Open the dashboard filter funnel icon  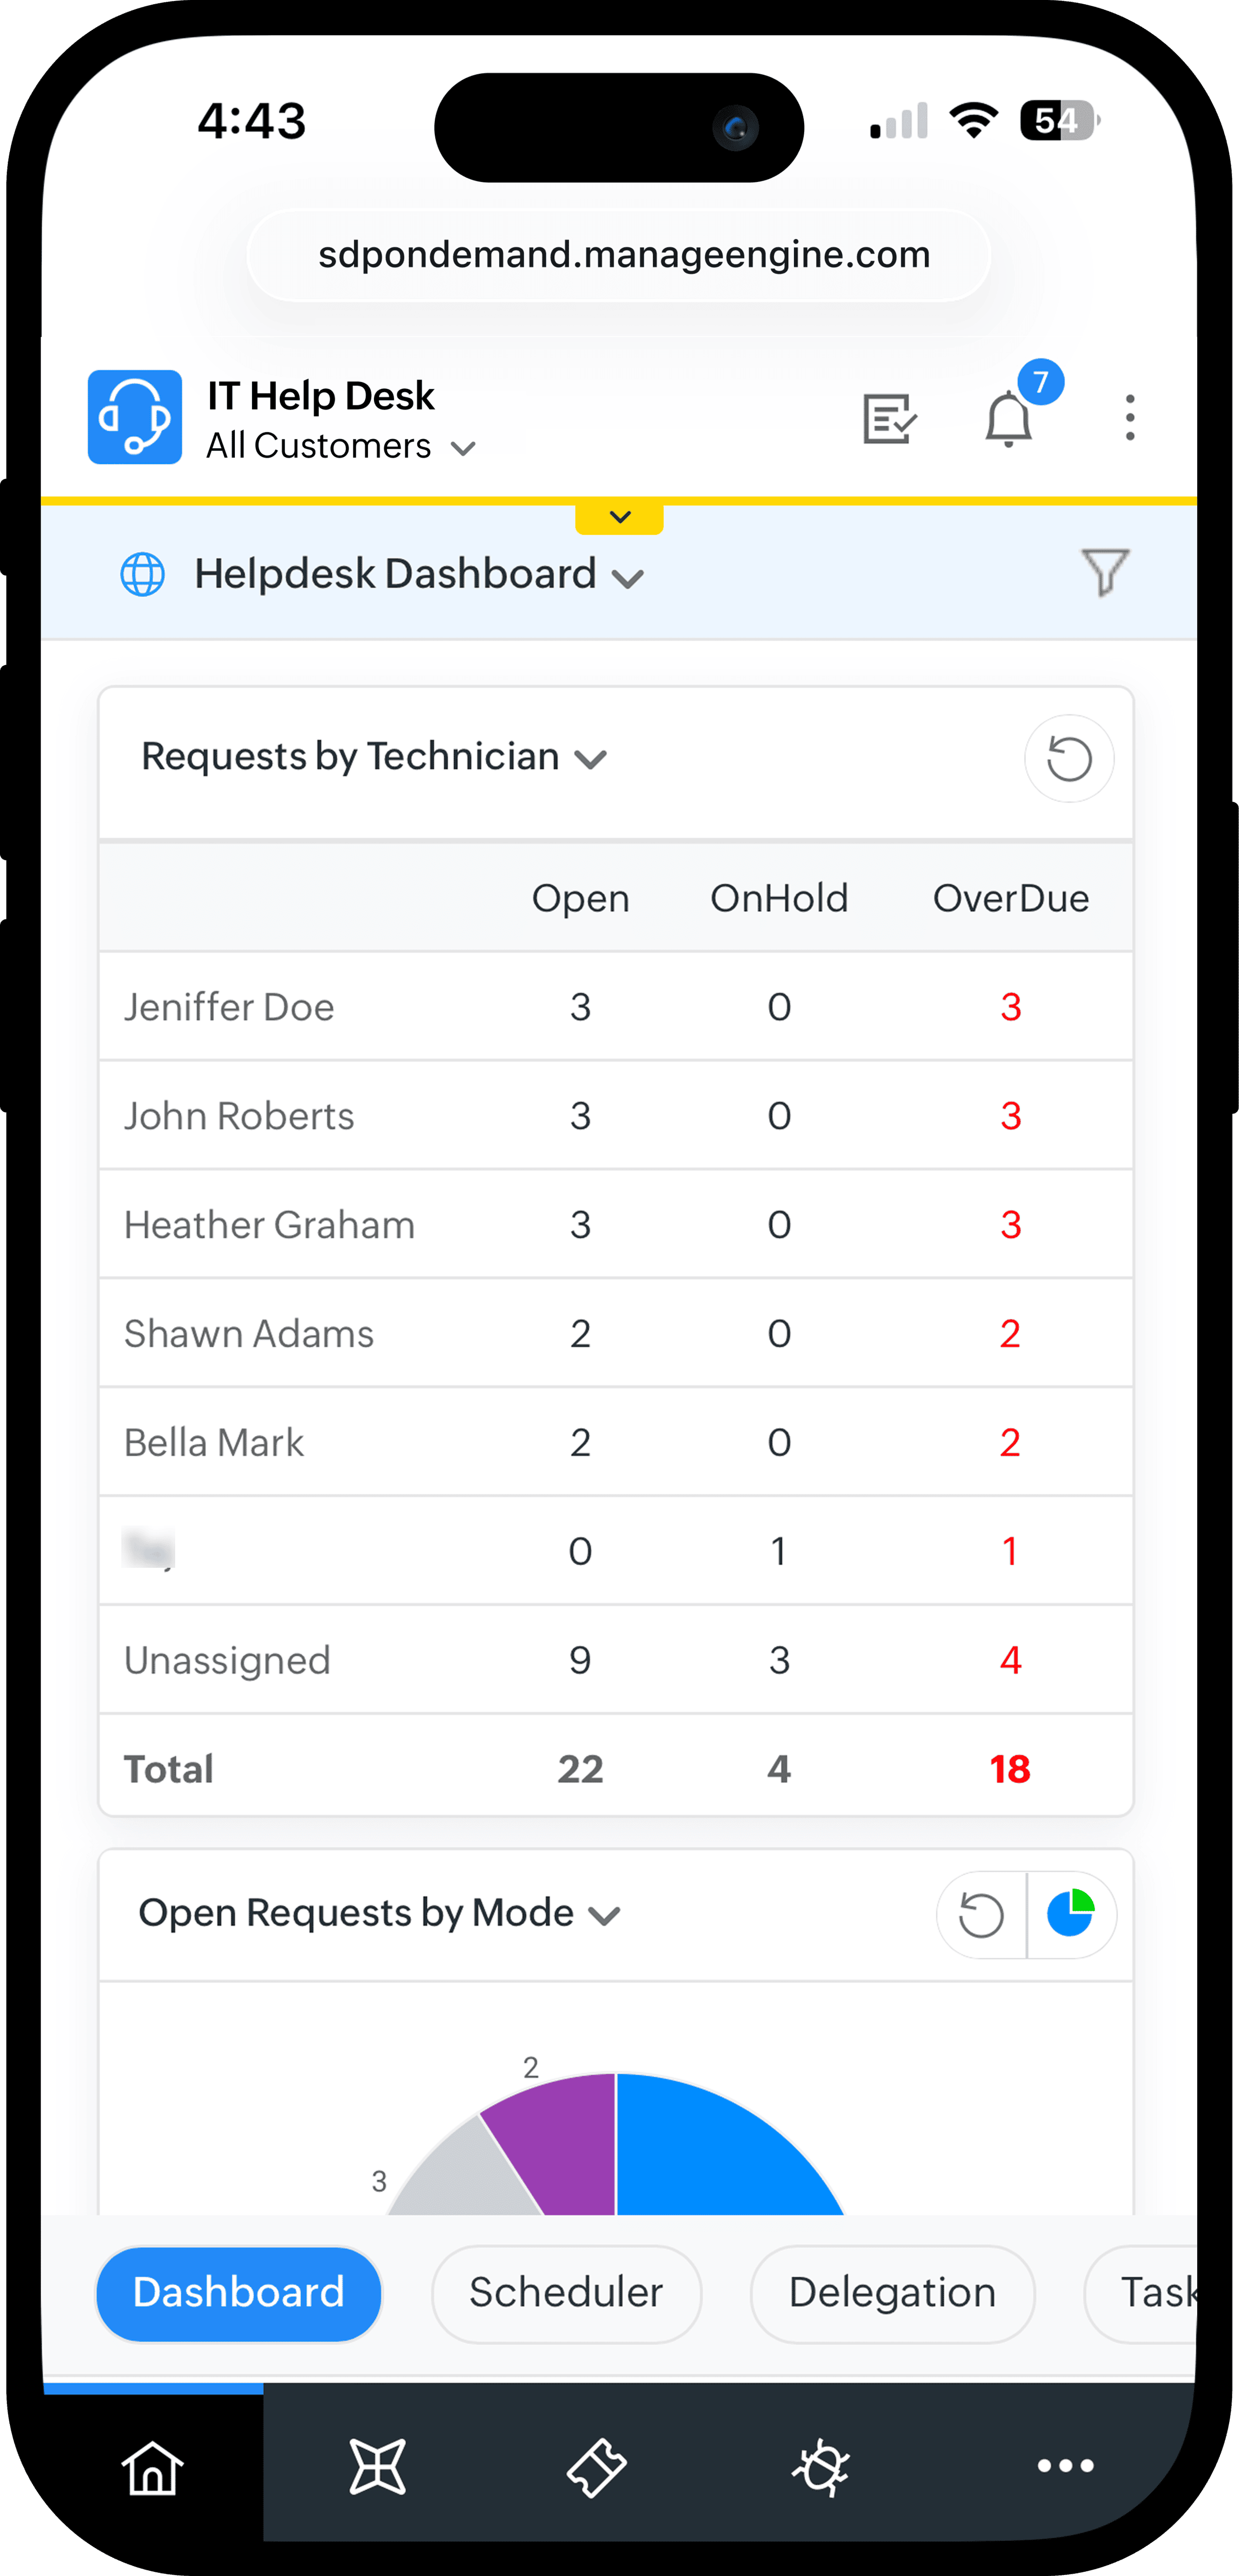pyautogui.click(x=1105, y=572)
